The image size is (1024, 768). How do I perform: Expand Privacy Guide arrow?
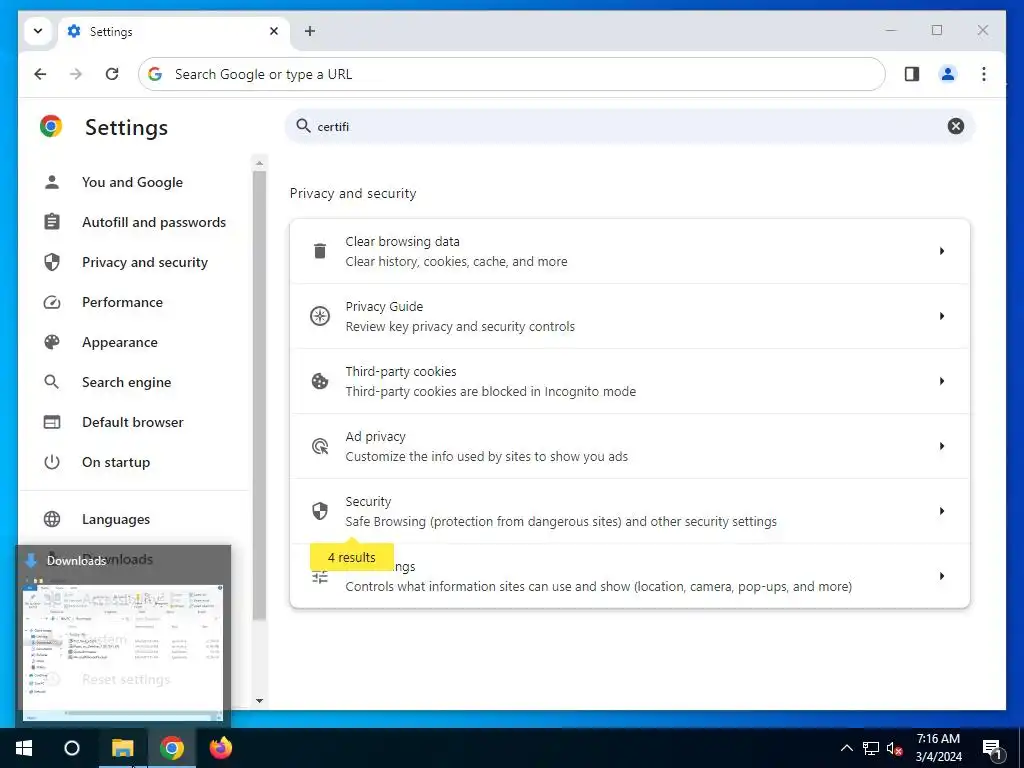click(x=942, y=316)
